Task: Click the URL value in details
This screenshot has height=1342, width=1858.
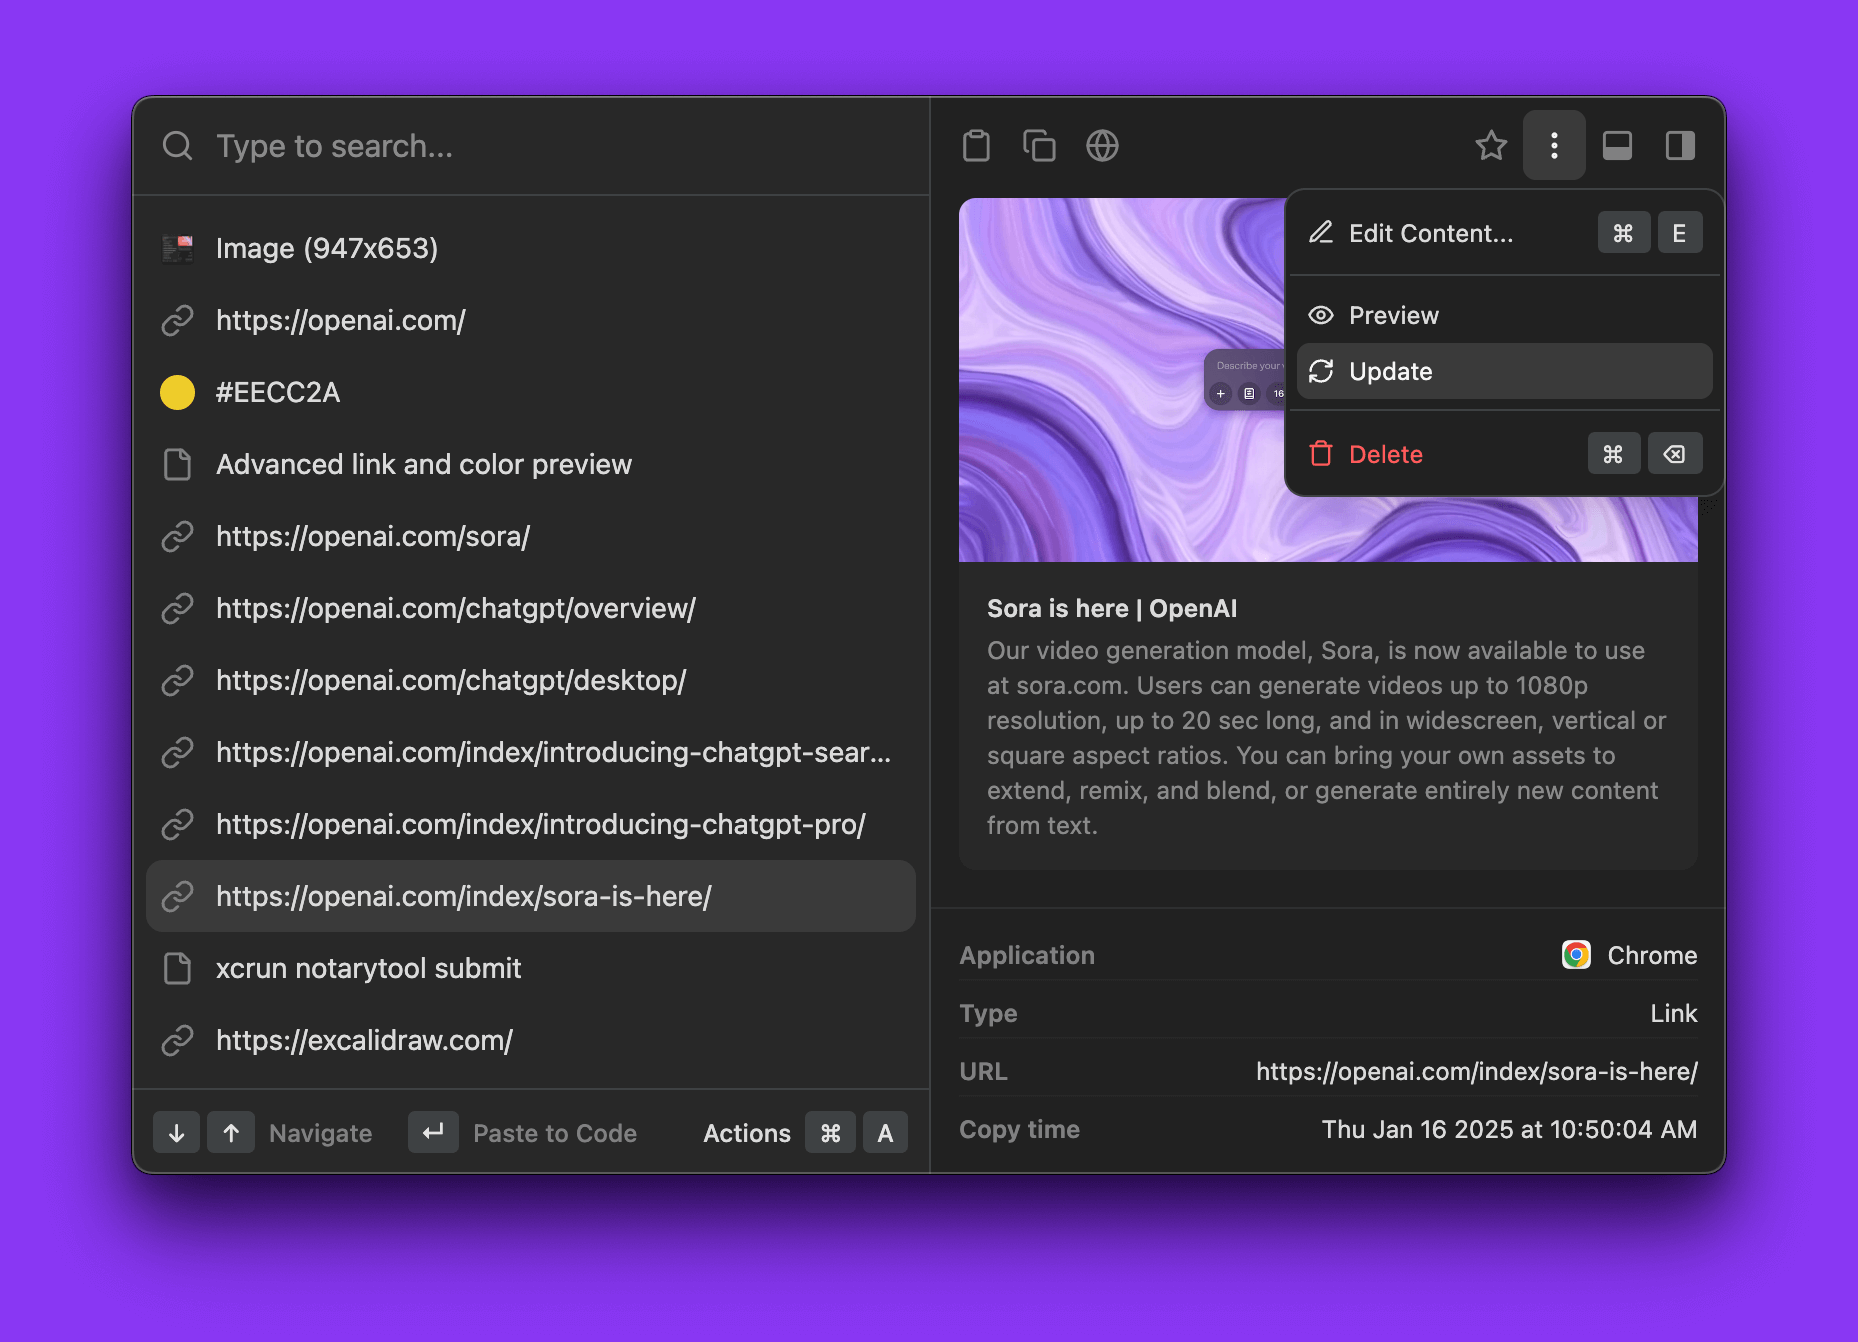Action: 1477,1071
